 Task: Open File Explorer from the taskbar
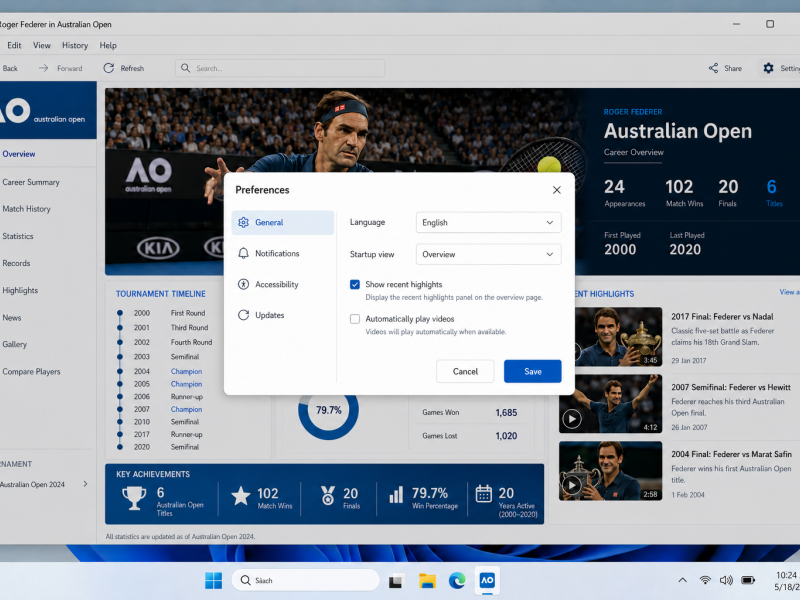(x=427, y=581)
